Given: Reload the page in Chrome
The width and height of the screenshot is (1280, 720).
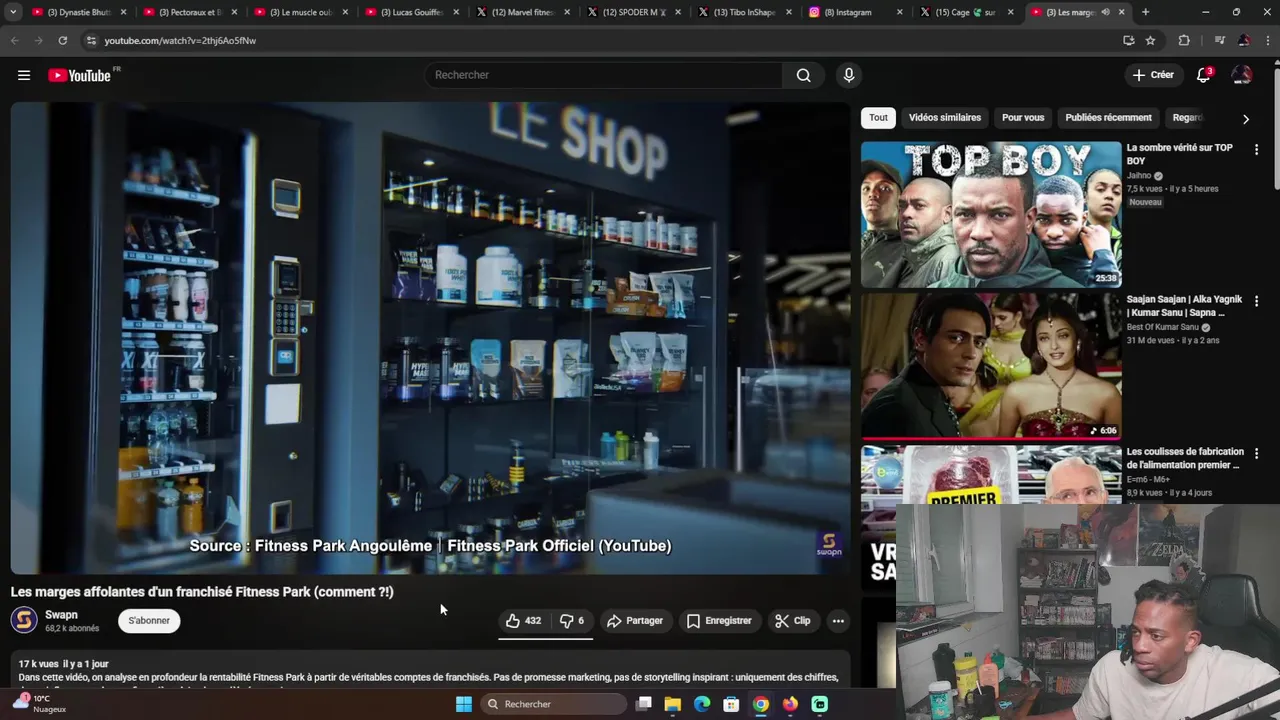Looking at the screenshot, I should pos(62,40).
